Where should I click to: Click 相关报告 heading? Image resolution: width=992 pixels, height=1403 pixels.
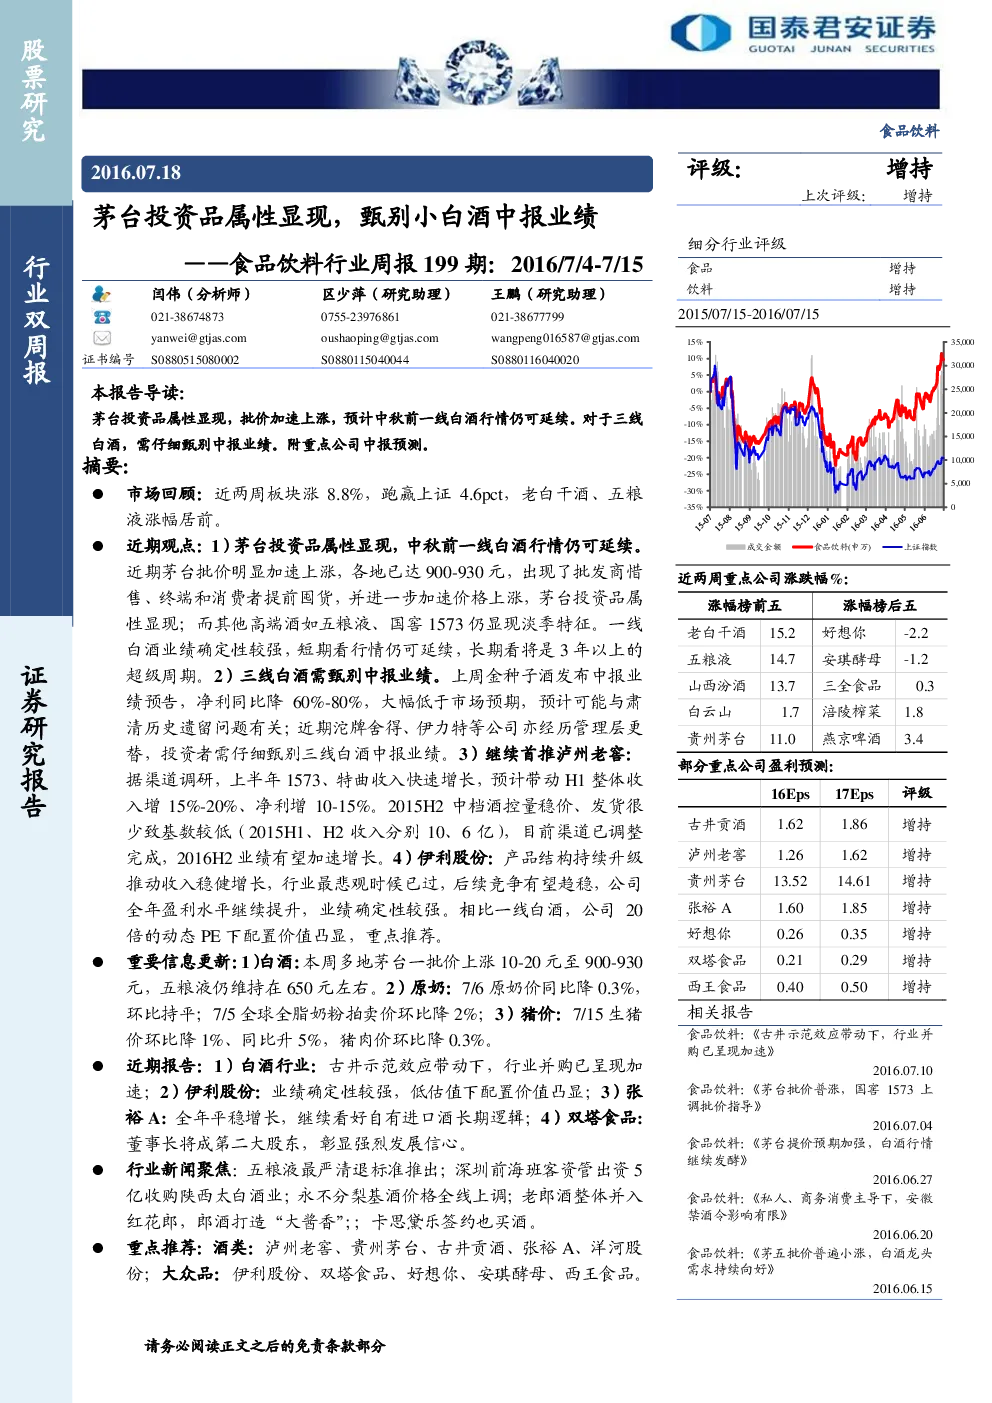720,1012
